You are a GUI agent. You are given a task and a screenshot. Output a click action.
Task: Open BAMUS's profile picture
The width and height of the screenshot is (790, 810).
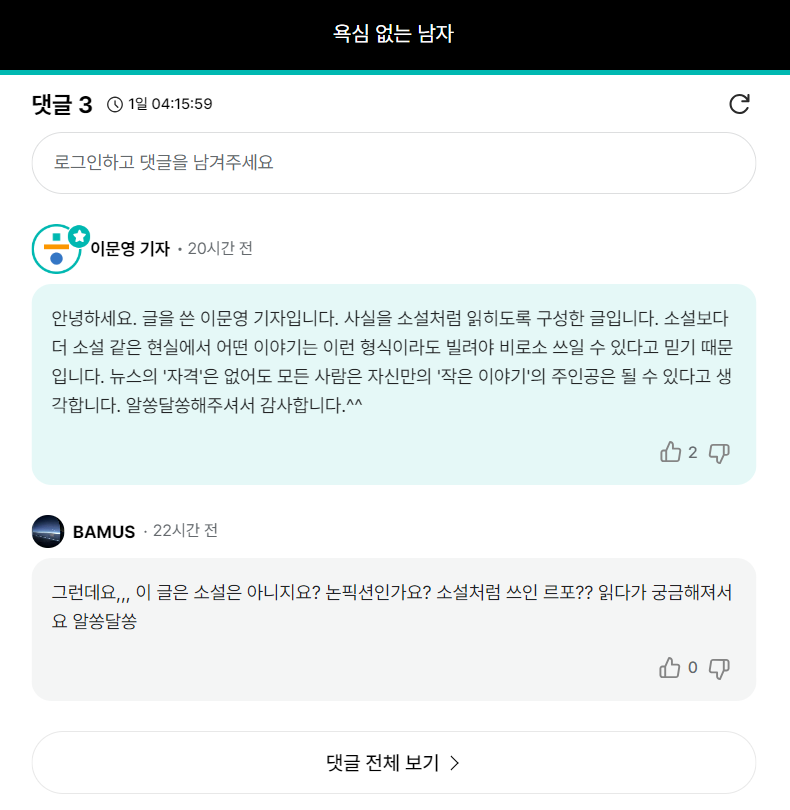[x=48, y=531]
